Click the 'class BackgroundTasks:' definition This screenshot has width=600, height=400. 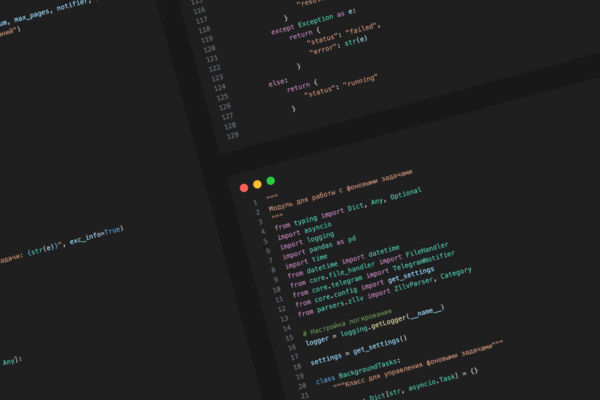358,371
